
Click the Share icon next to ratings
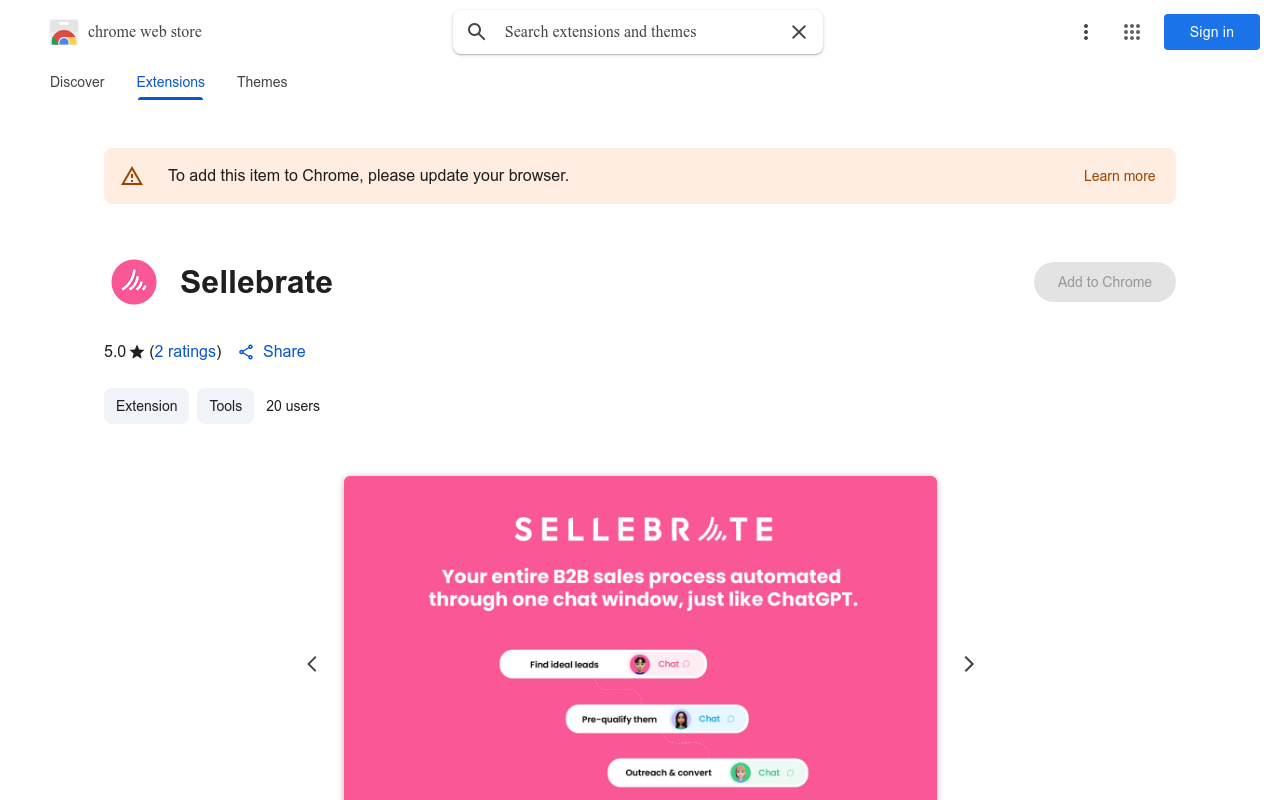(x=246, y=352)
